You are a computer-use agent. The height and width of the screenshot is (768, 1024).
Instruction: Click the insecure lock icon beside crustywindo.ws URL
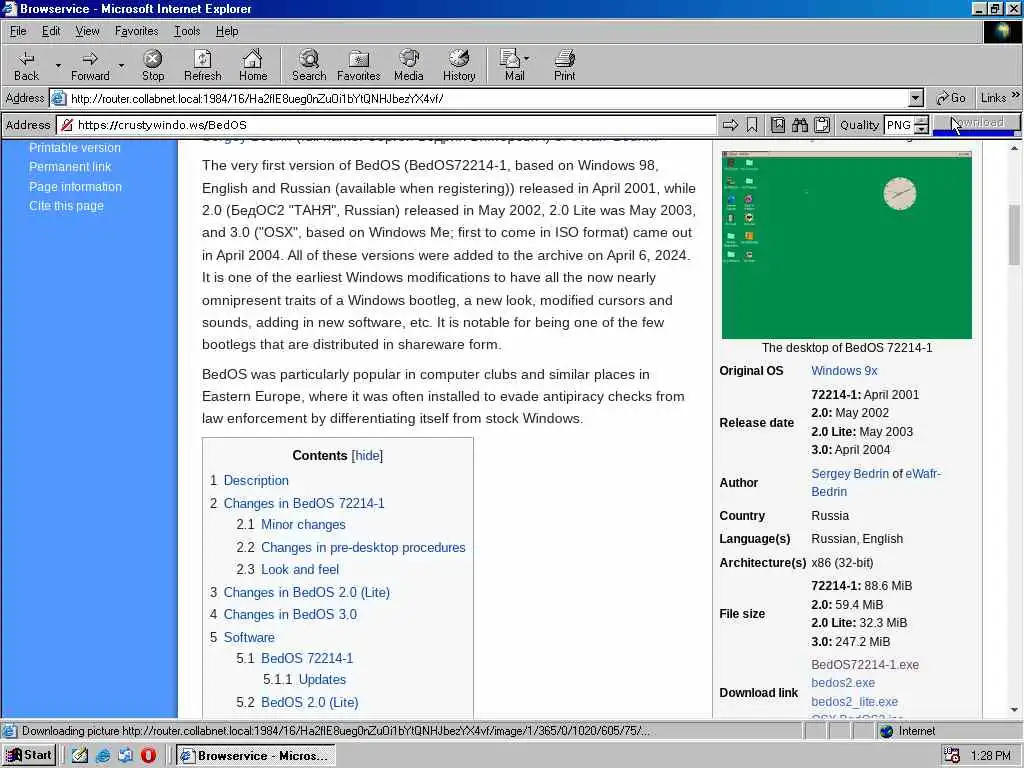pyautogui.click(x=67, y=125)
